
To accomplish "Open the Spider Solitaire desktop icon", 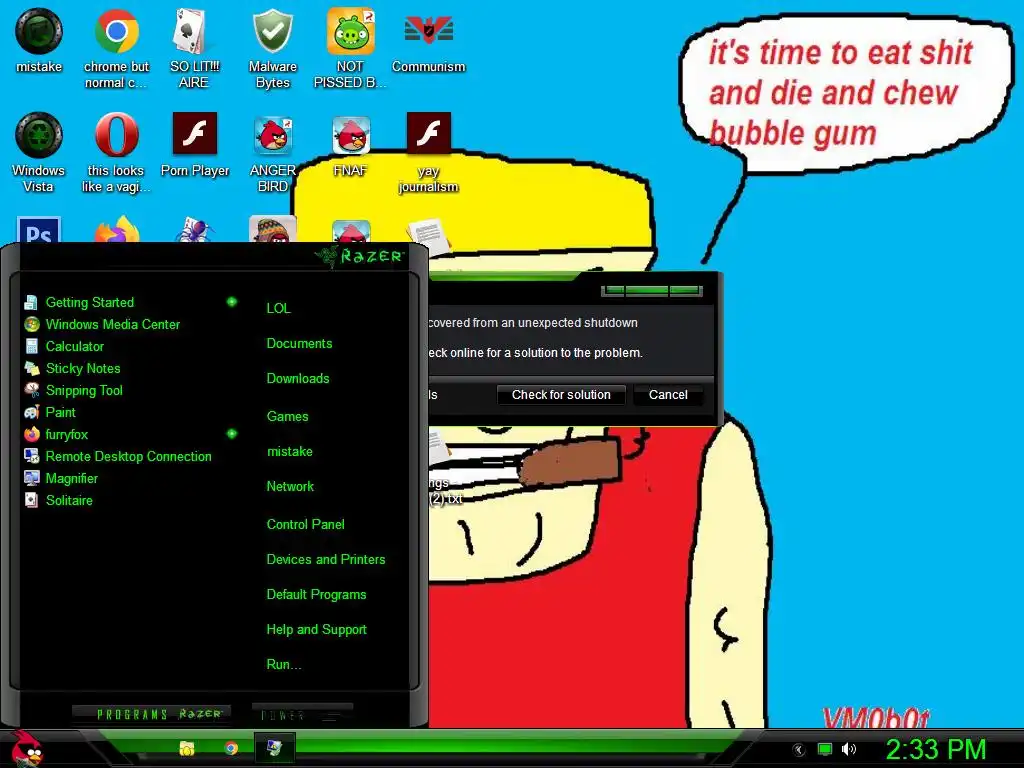I will click(x=195, y=230).
